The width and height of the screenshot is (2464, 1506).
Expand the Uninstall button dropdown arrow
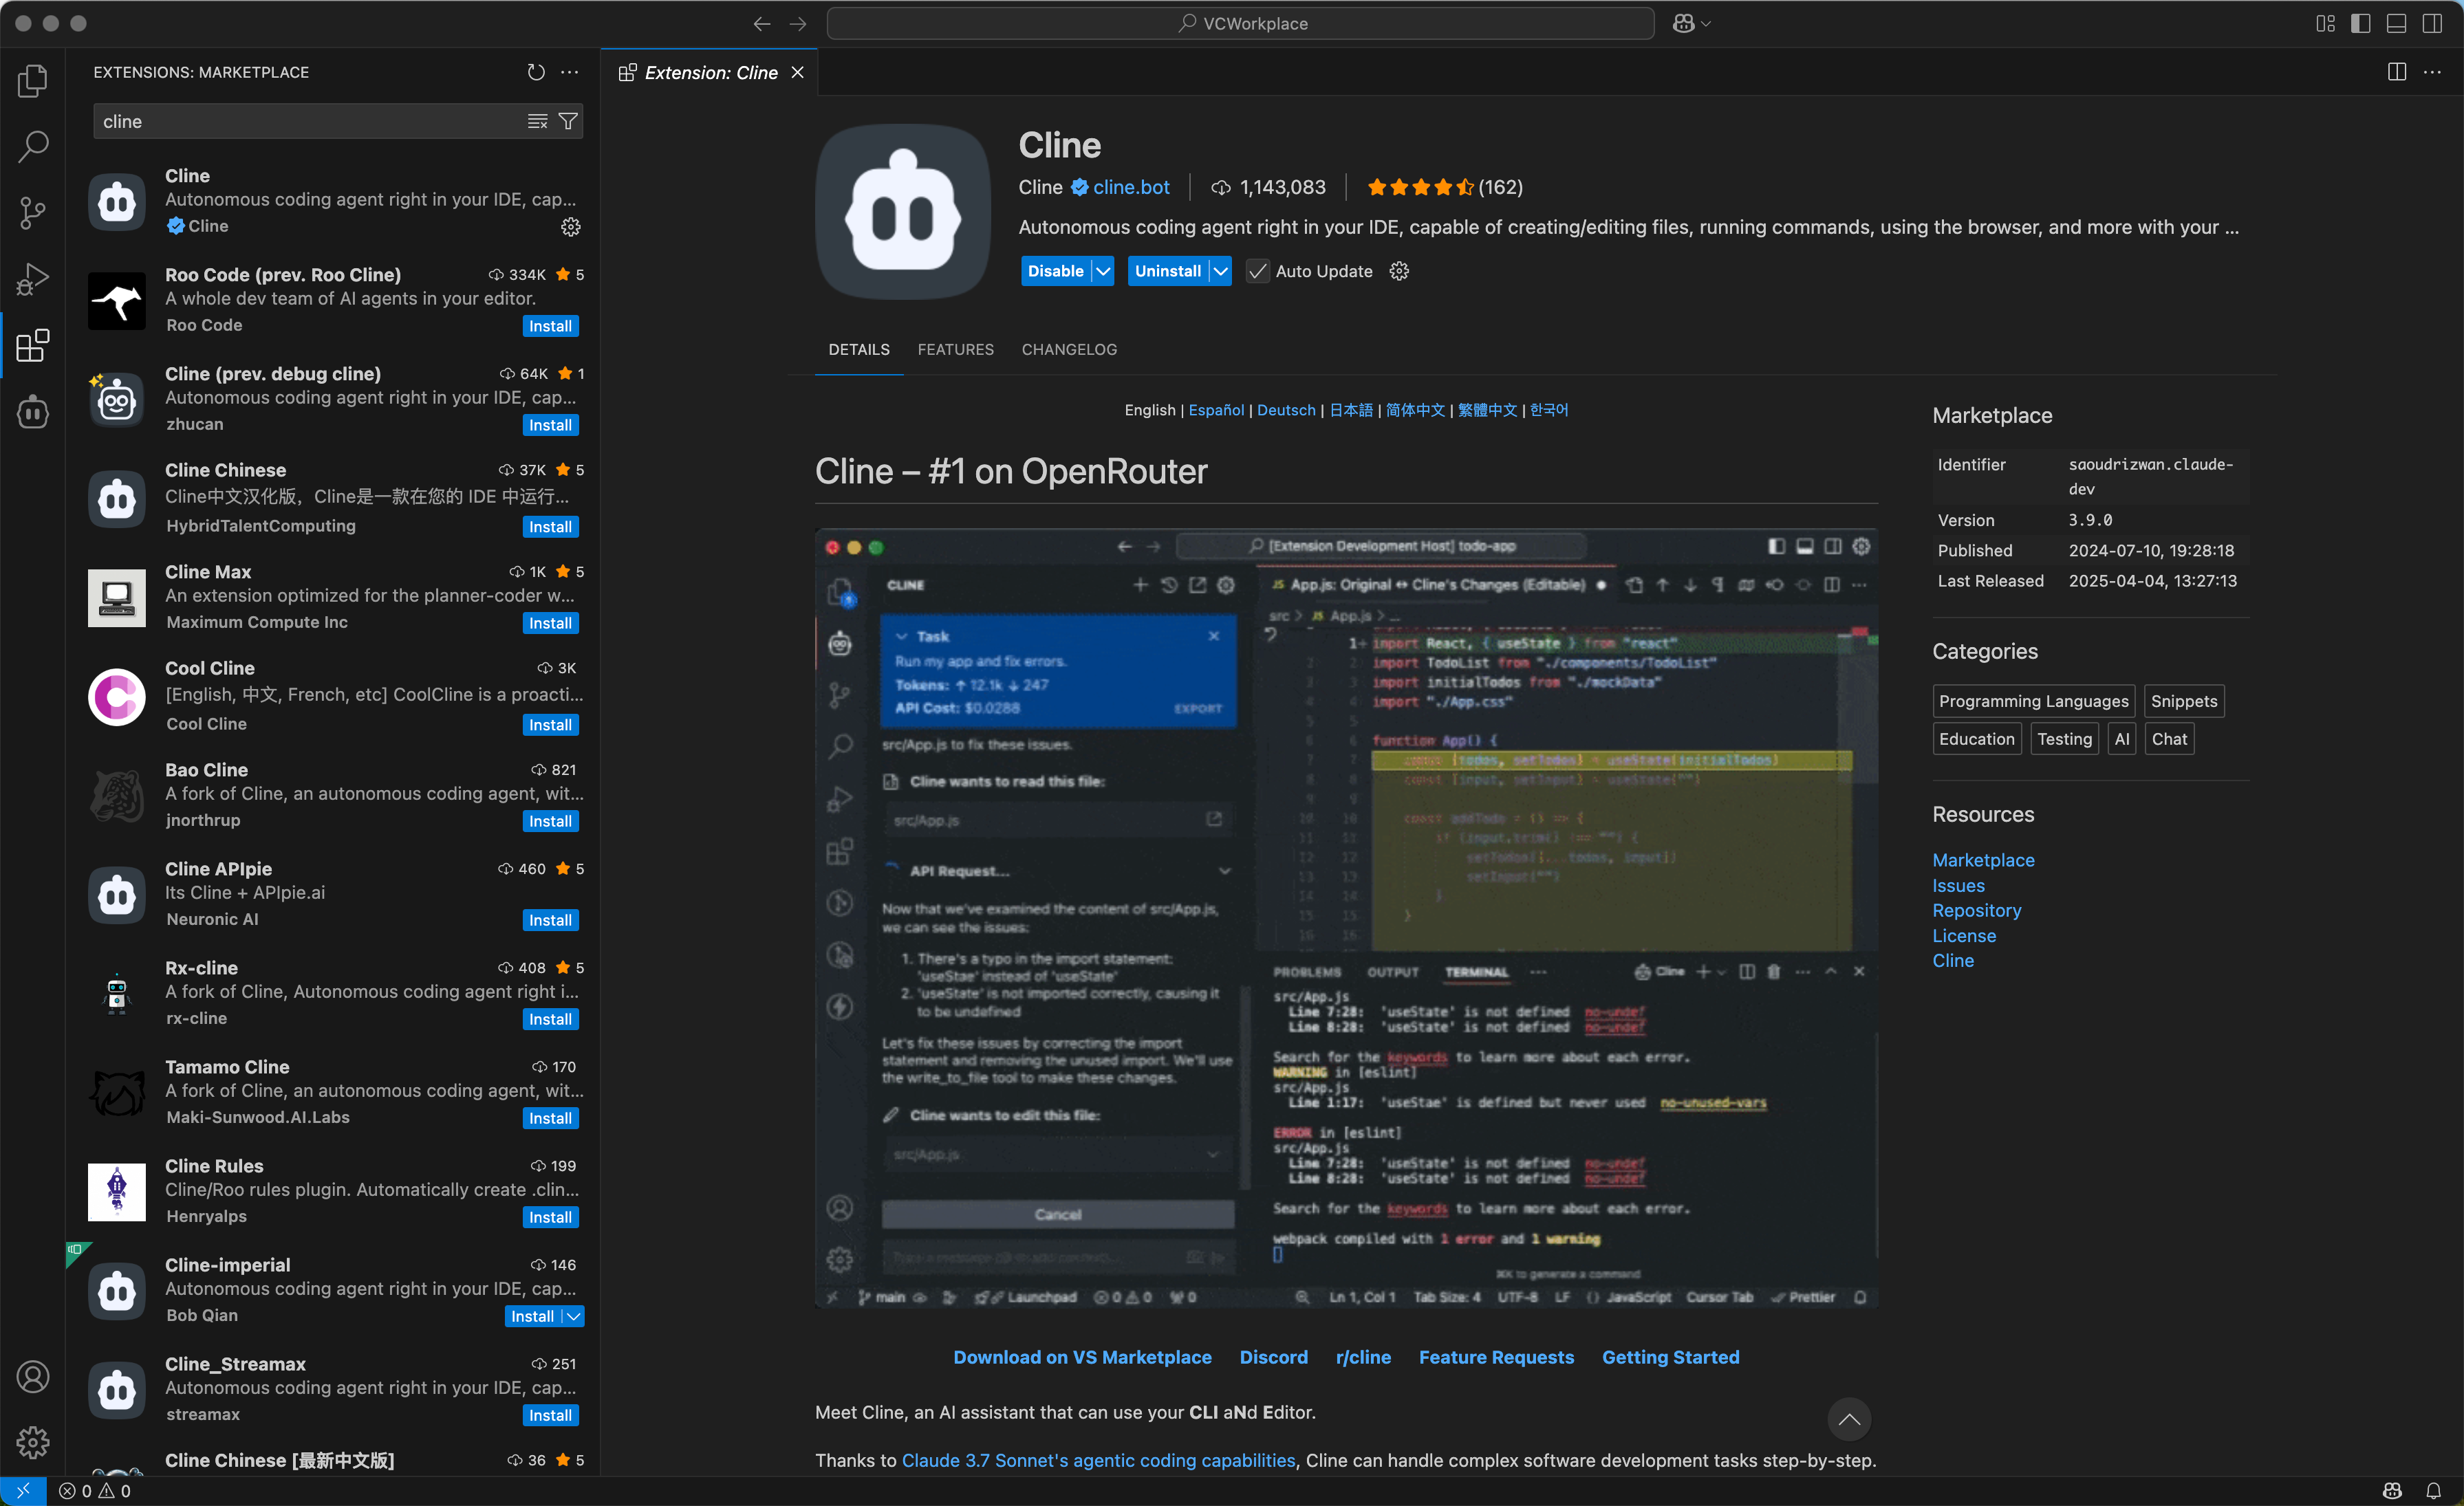[x=1220, y=271]
